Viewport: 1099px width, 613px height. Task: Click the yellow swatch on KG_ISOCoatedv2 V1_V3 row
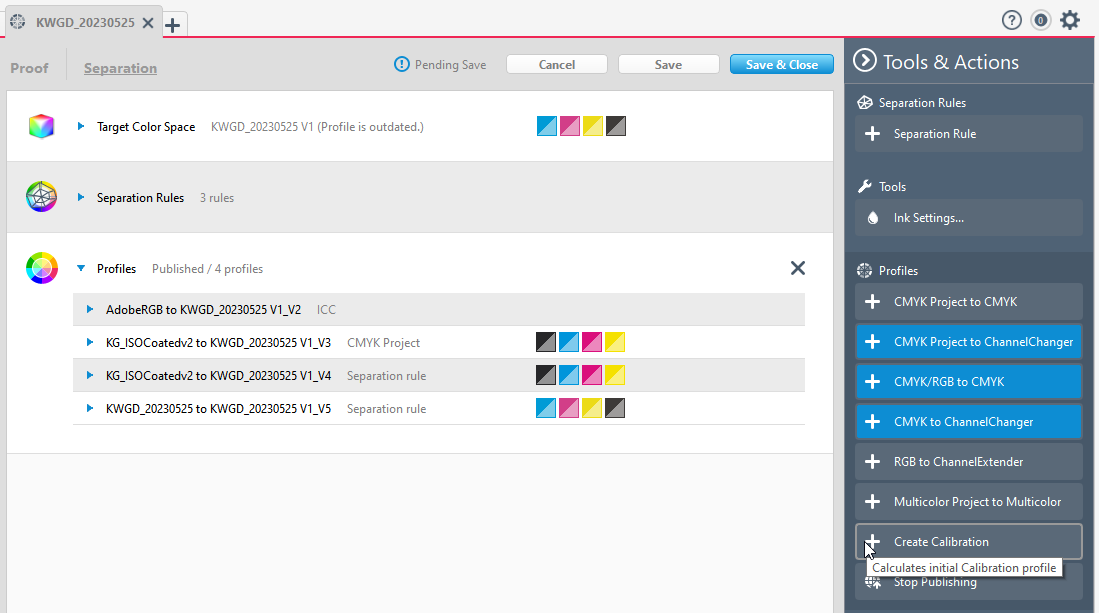pyautogui.click(x=615, y=341)
